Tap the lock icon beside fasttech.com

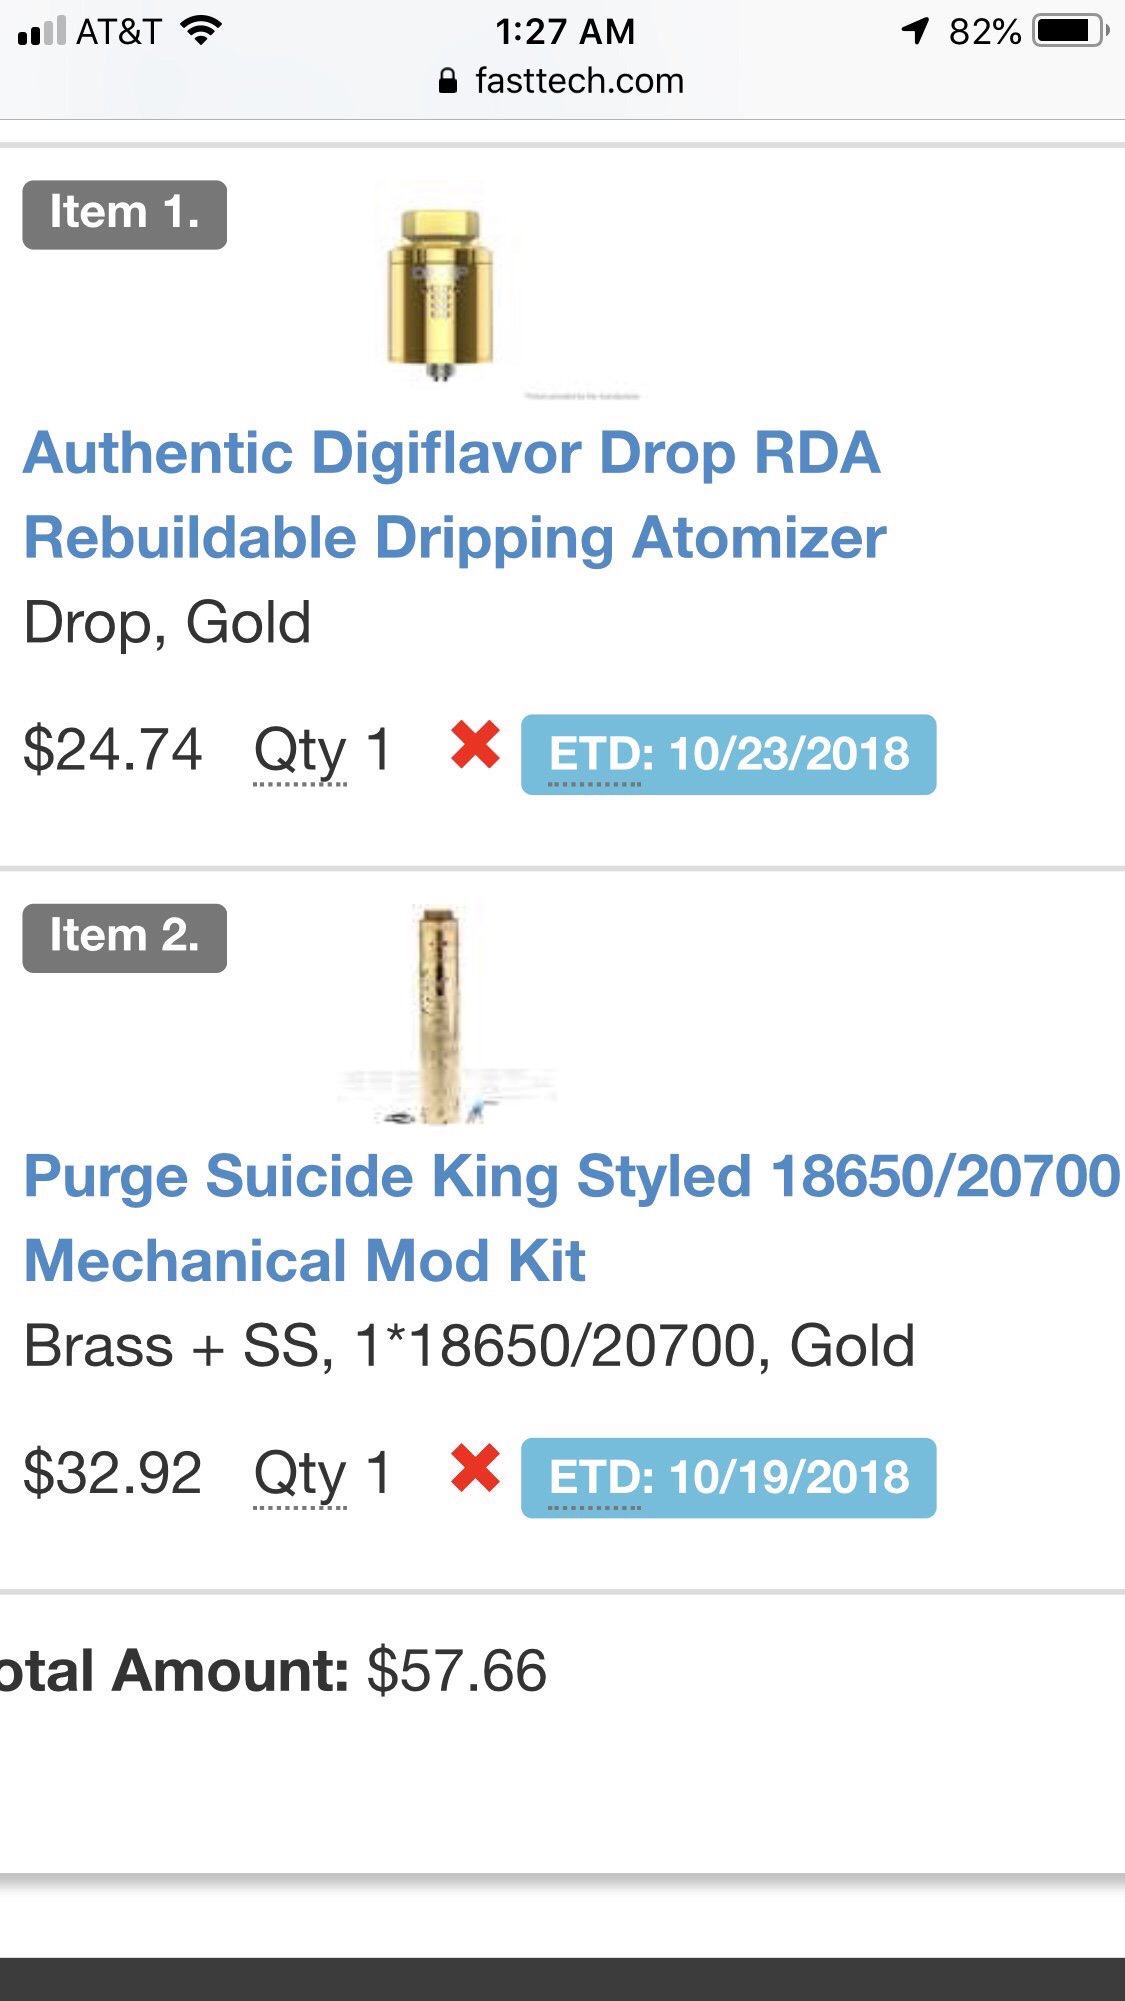[x=448, y=81]
